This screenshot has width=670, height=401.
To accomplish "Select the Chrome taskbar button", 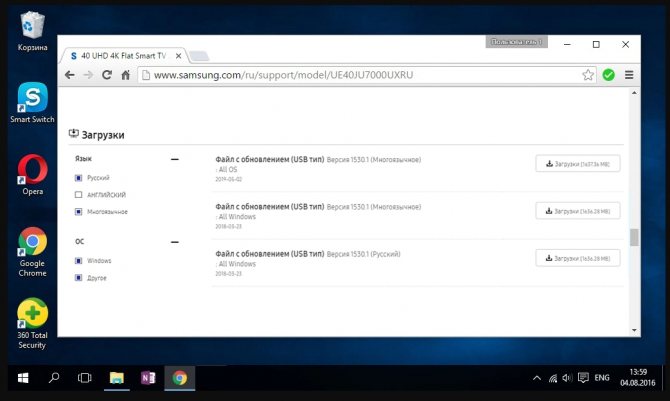I will click(x=179, y=378).
